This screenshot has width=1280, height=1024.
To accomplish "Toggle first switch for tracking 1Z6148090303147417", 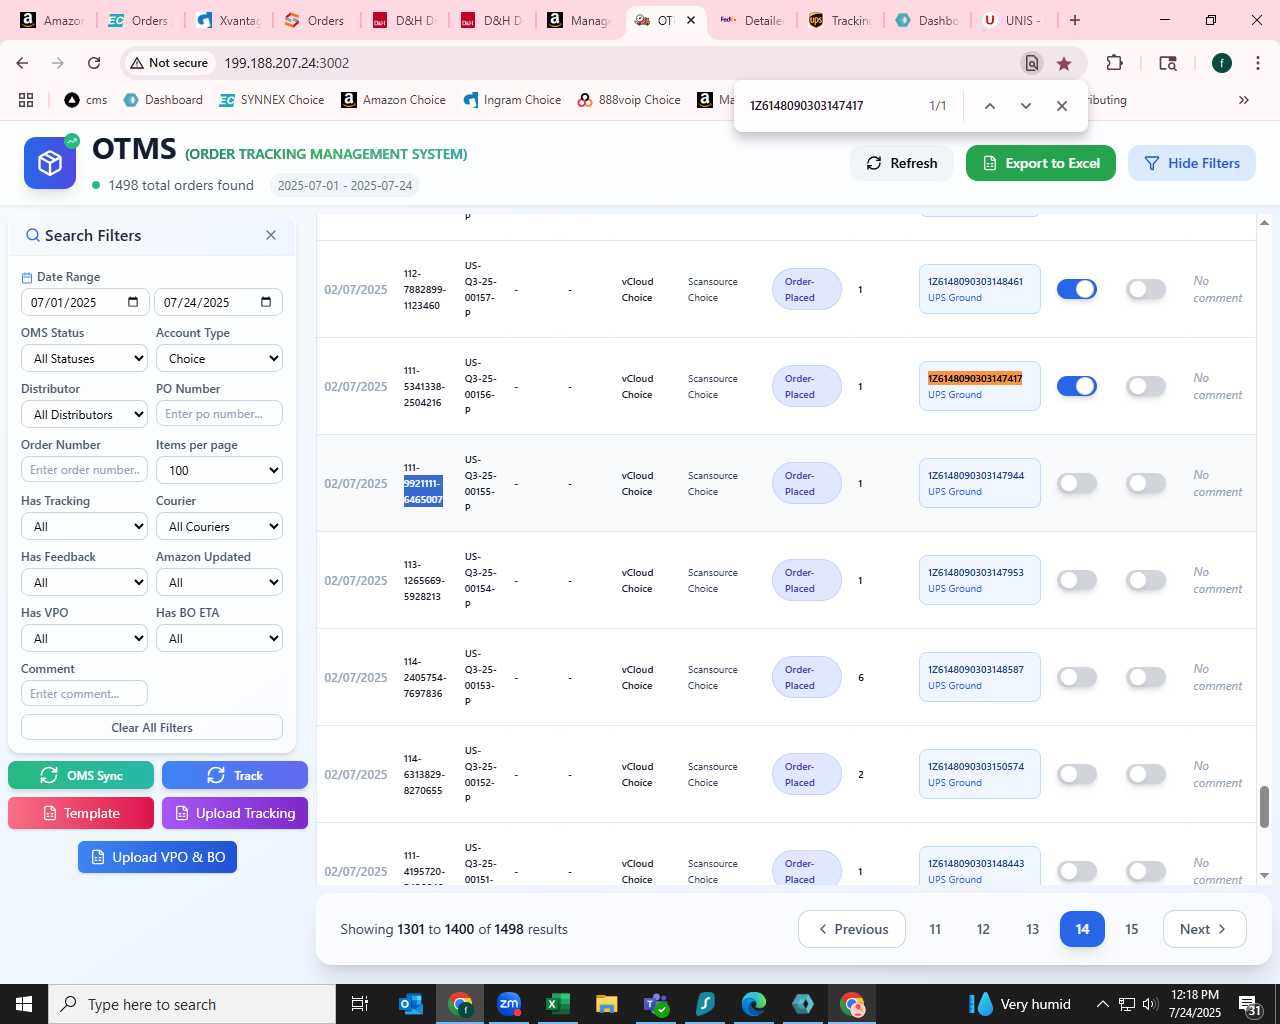I will click(x=1077, y=386).
